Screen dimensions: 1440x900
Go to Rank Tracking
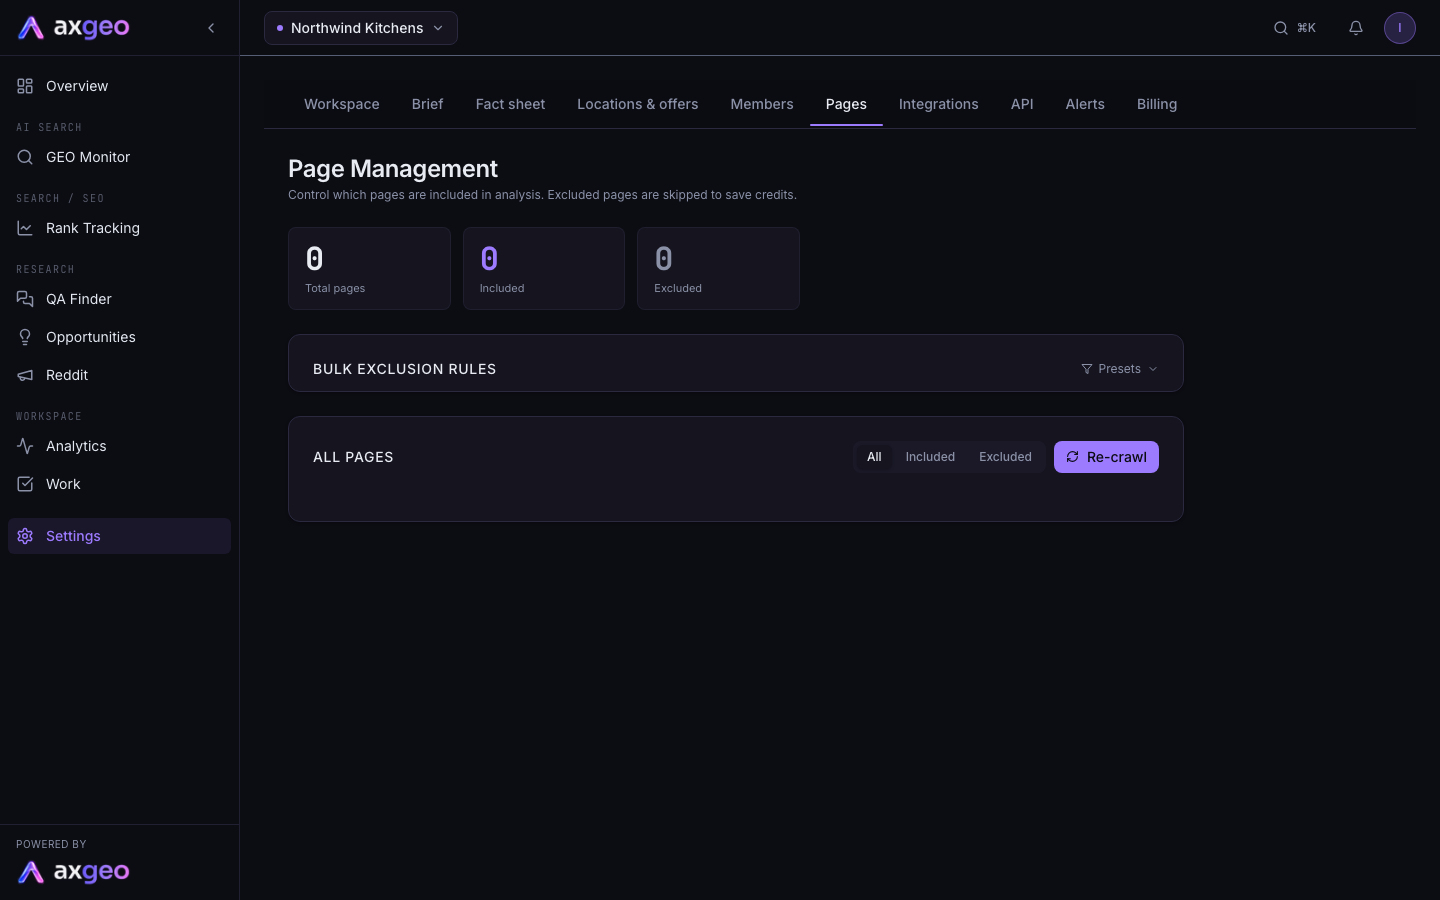[119, 228]
